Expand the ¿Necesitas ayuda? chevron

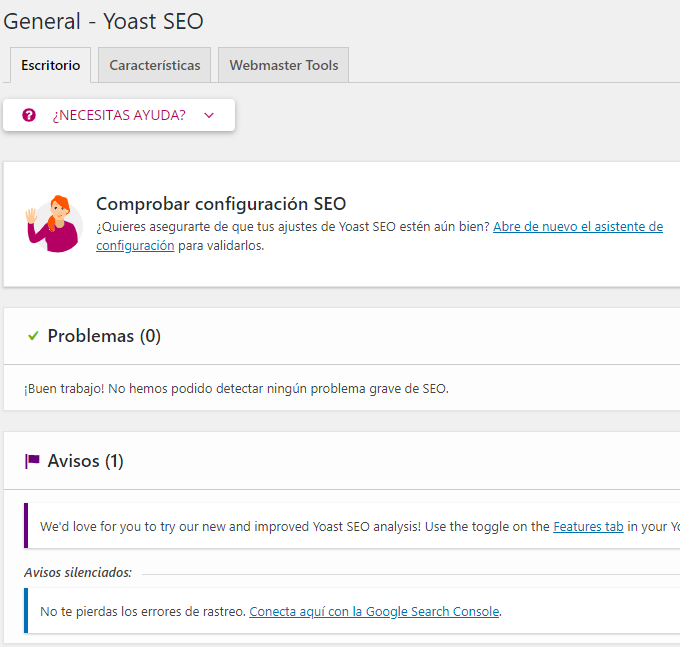[209, 115]
